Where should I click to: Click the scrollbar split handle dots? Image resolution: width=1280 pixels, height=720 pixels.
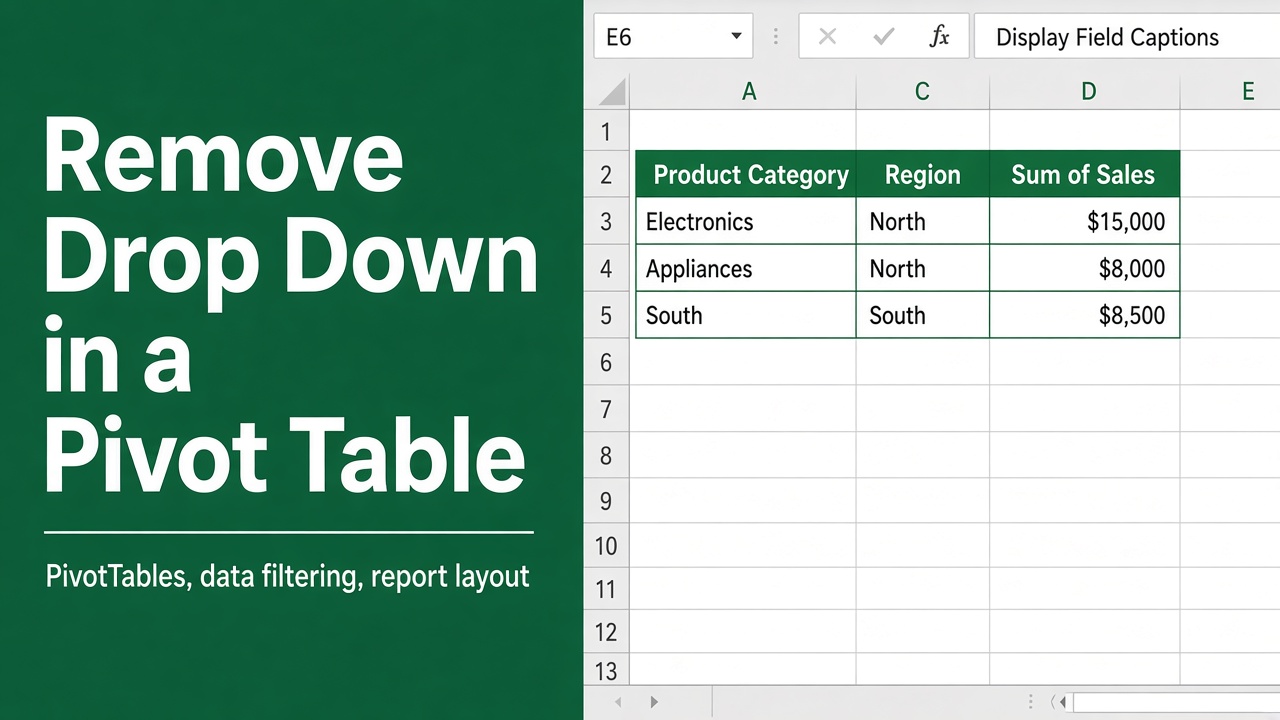(1031, 702)
